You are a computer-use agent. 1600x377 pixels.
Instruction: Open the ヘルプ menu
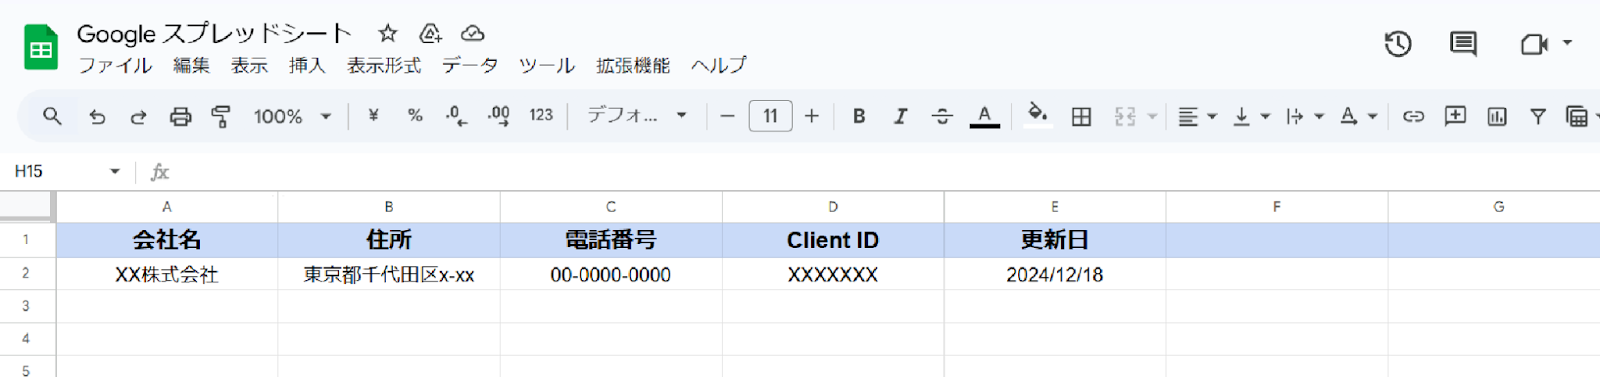click(x=719, y=66)
